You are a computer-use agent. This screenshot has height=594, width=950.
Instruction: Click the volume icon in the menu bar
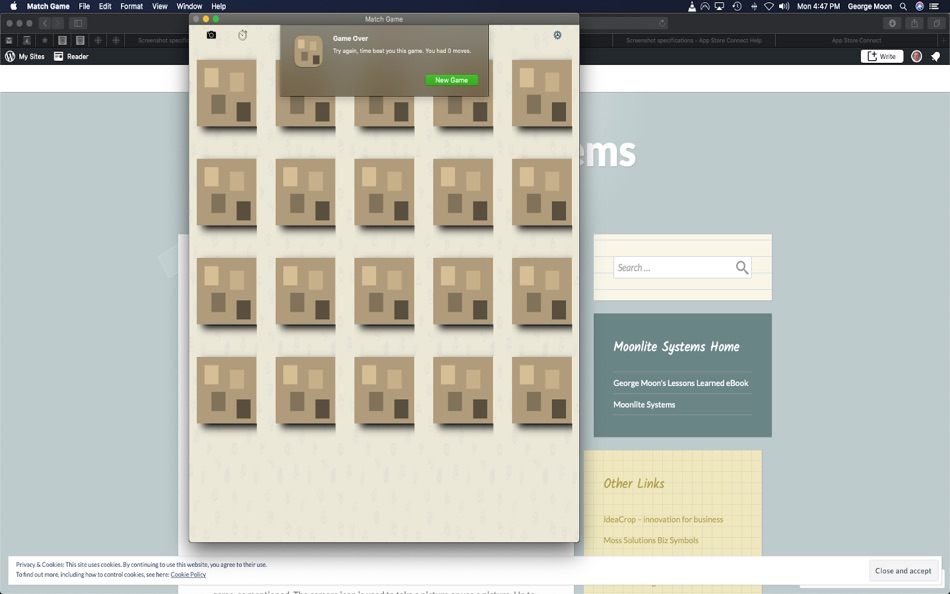pyautogui.click(x=783, y=6)
